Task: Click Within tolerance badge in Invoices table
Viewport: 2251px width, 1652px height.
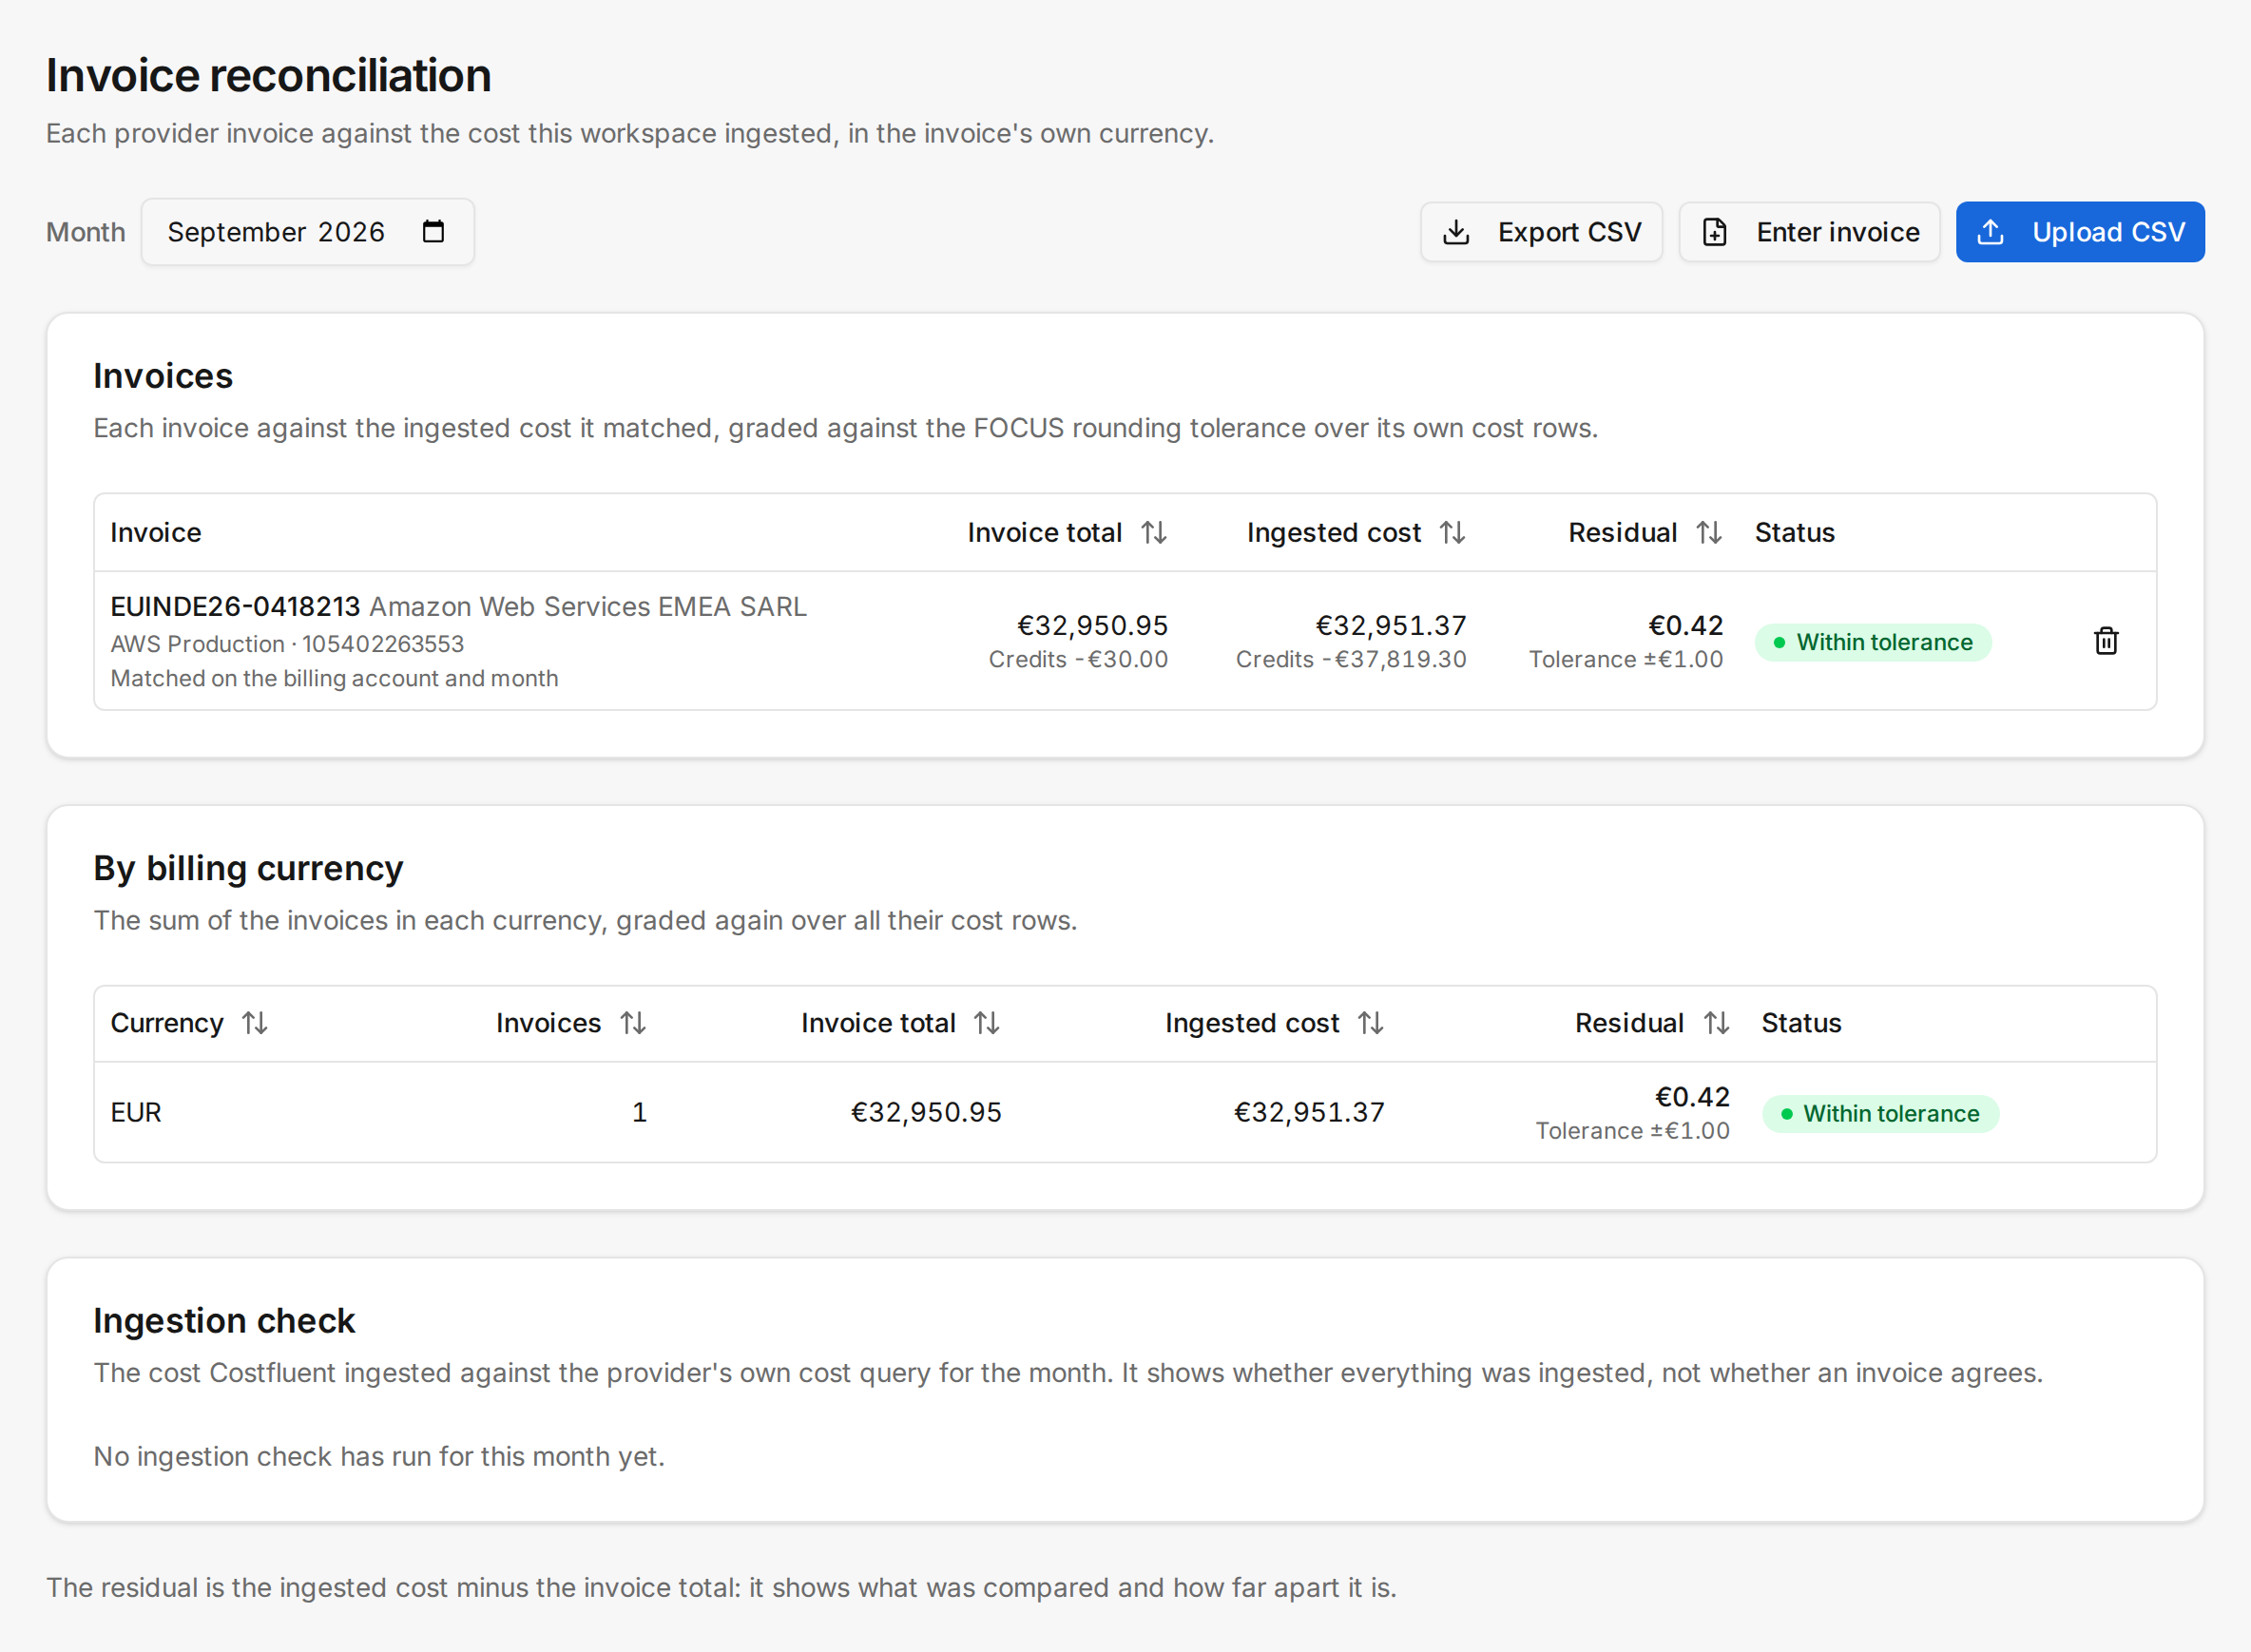Action: tap(1873, 642)
